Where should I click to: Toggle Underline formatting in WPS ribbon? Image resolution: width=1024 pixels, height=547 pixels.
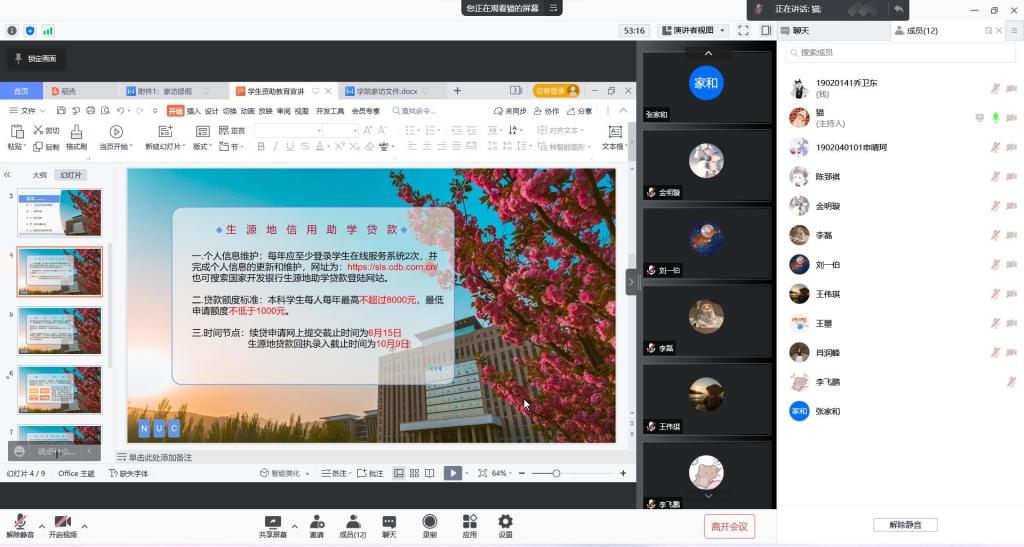point(290,147)
